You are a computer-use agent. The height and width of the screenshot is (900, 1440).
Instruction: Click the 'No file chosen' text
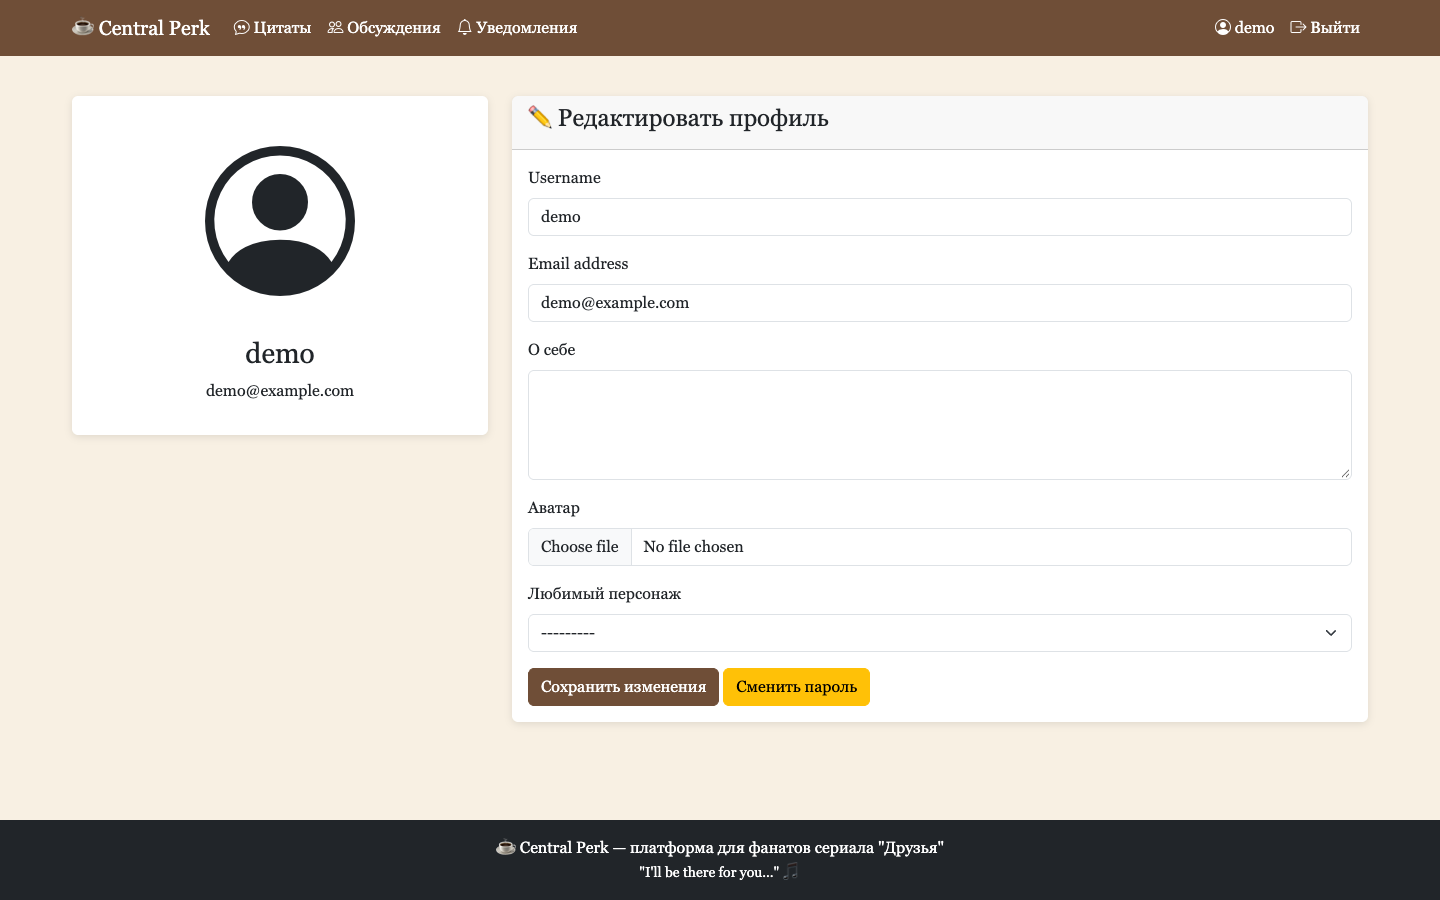coord(693,547)
